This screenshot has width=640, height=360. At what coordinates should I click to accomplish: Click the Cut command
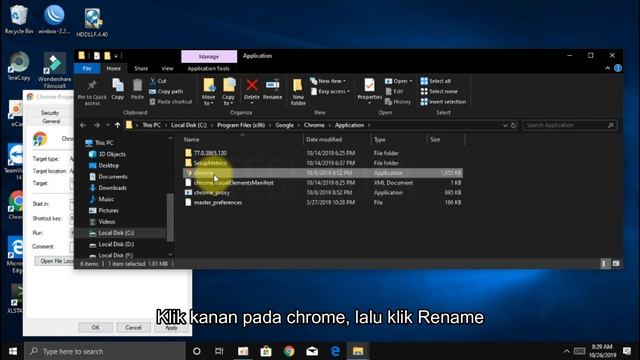158,81
